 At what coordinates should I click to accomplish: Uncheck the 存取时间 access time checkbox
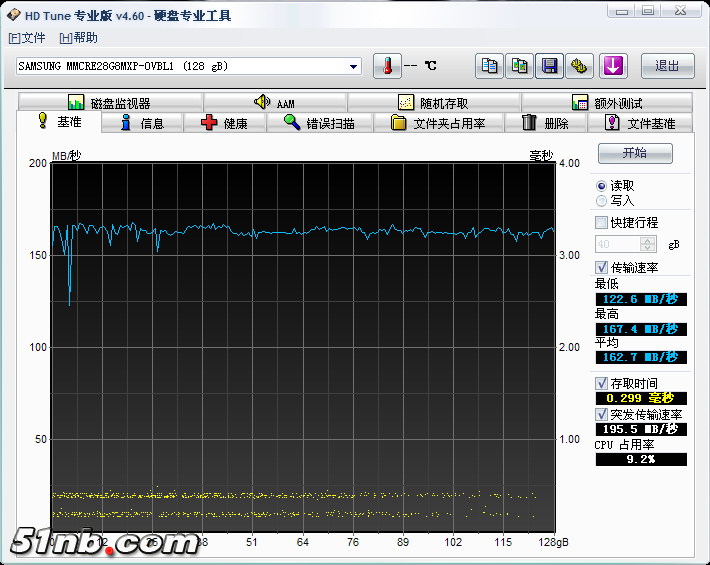601,384
